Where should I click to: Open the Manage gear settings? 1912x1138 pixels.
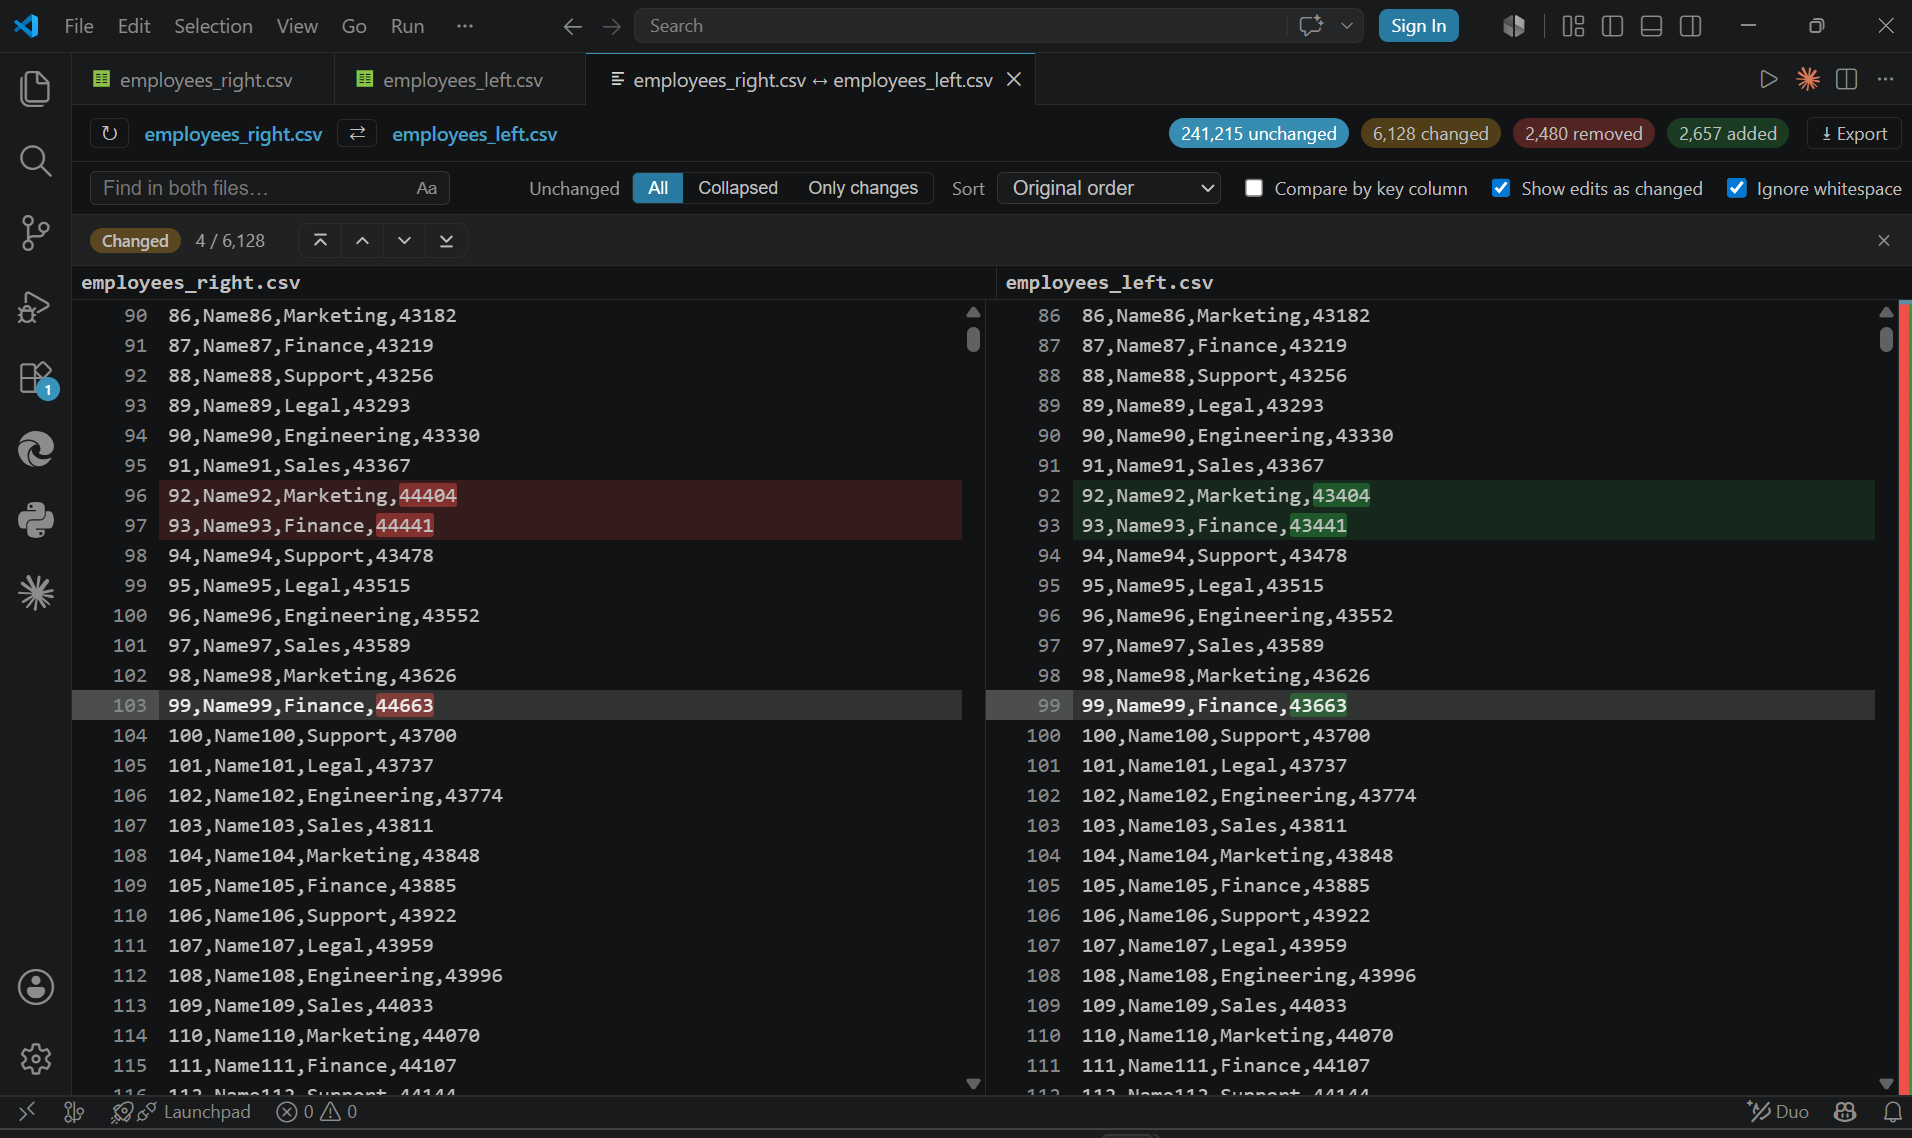(35, 1058)
